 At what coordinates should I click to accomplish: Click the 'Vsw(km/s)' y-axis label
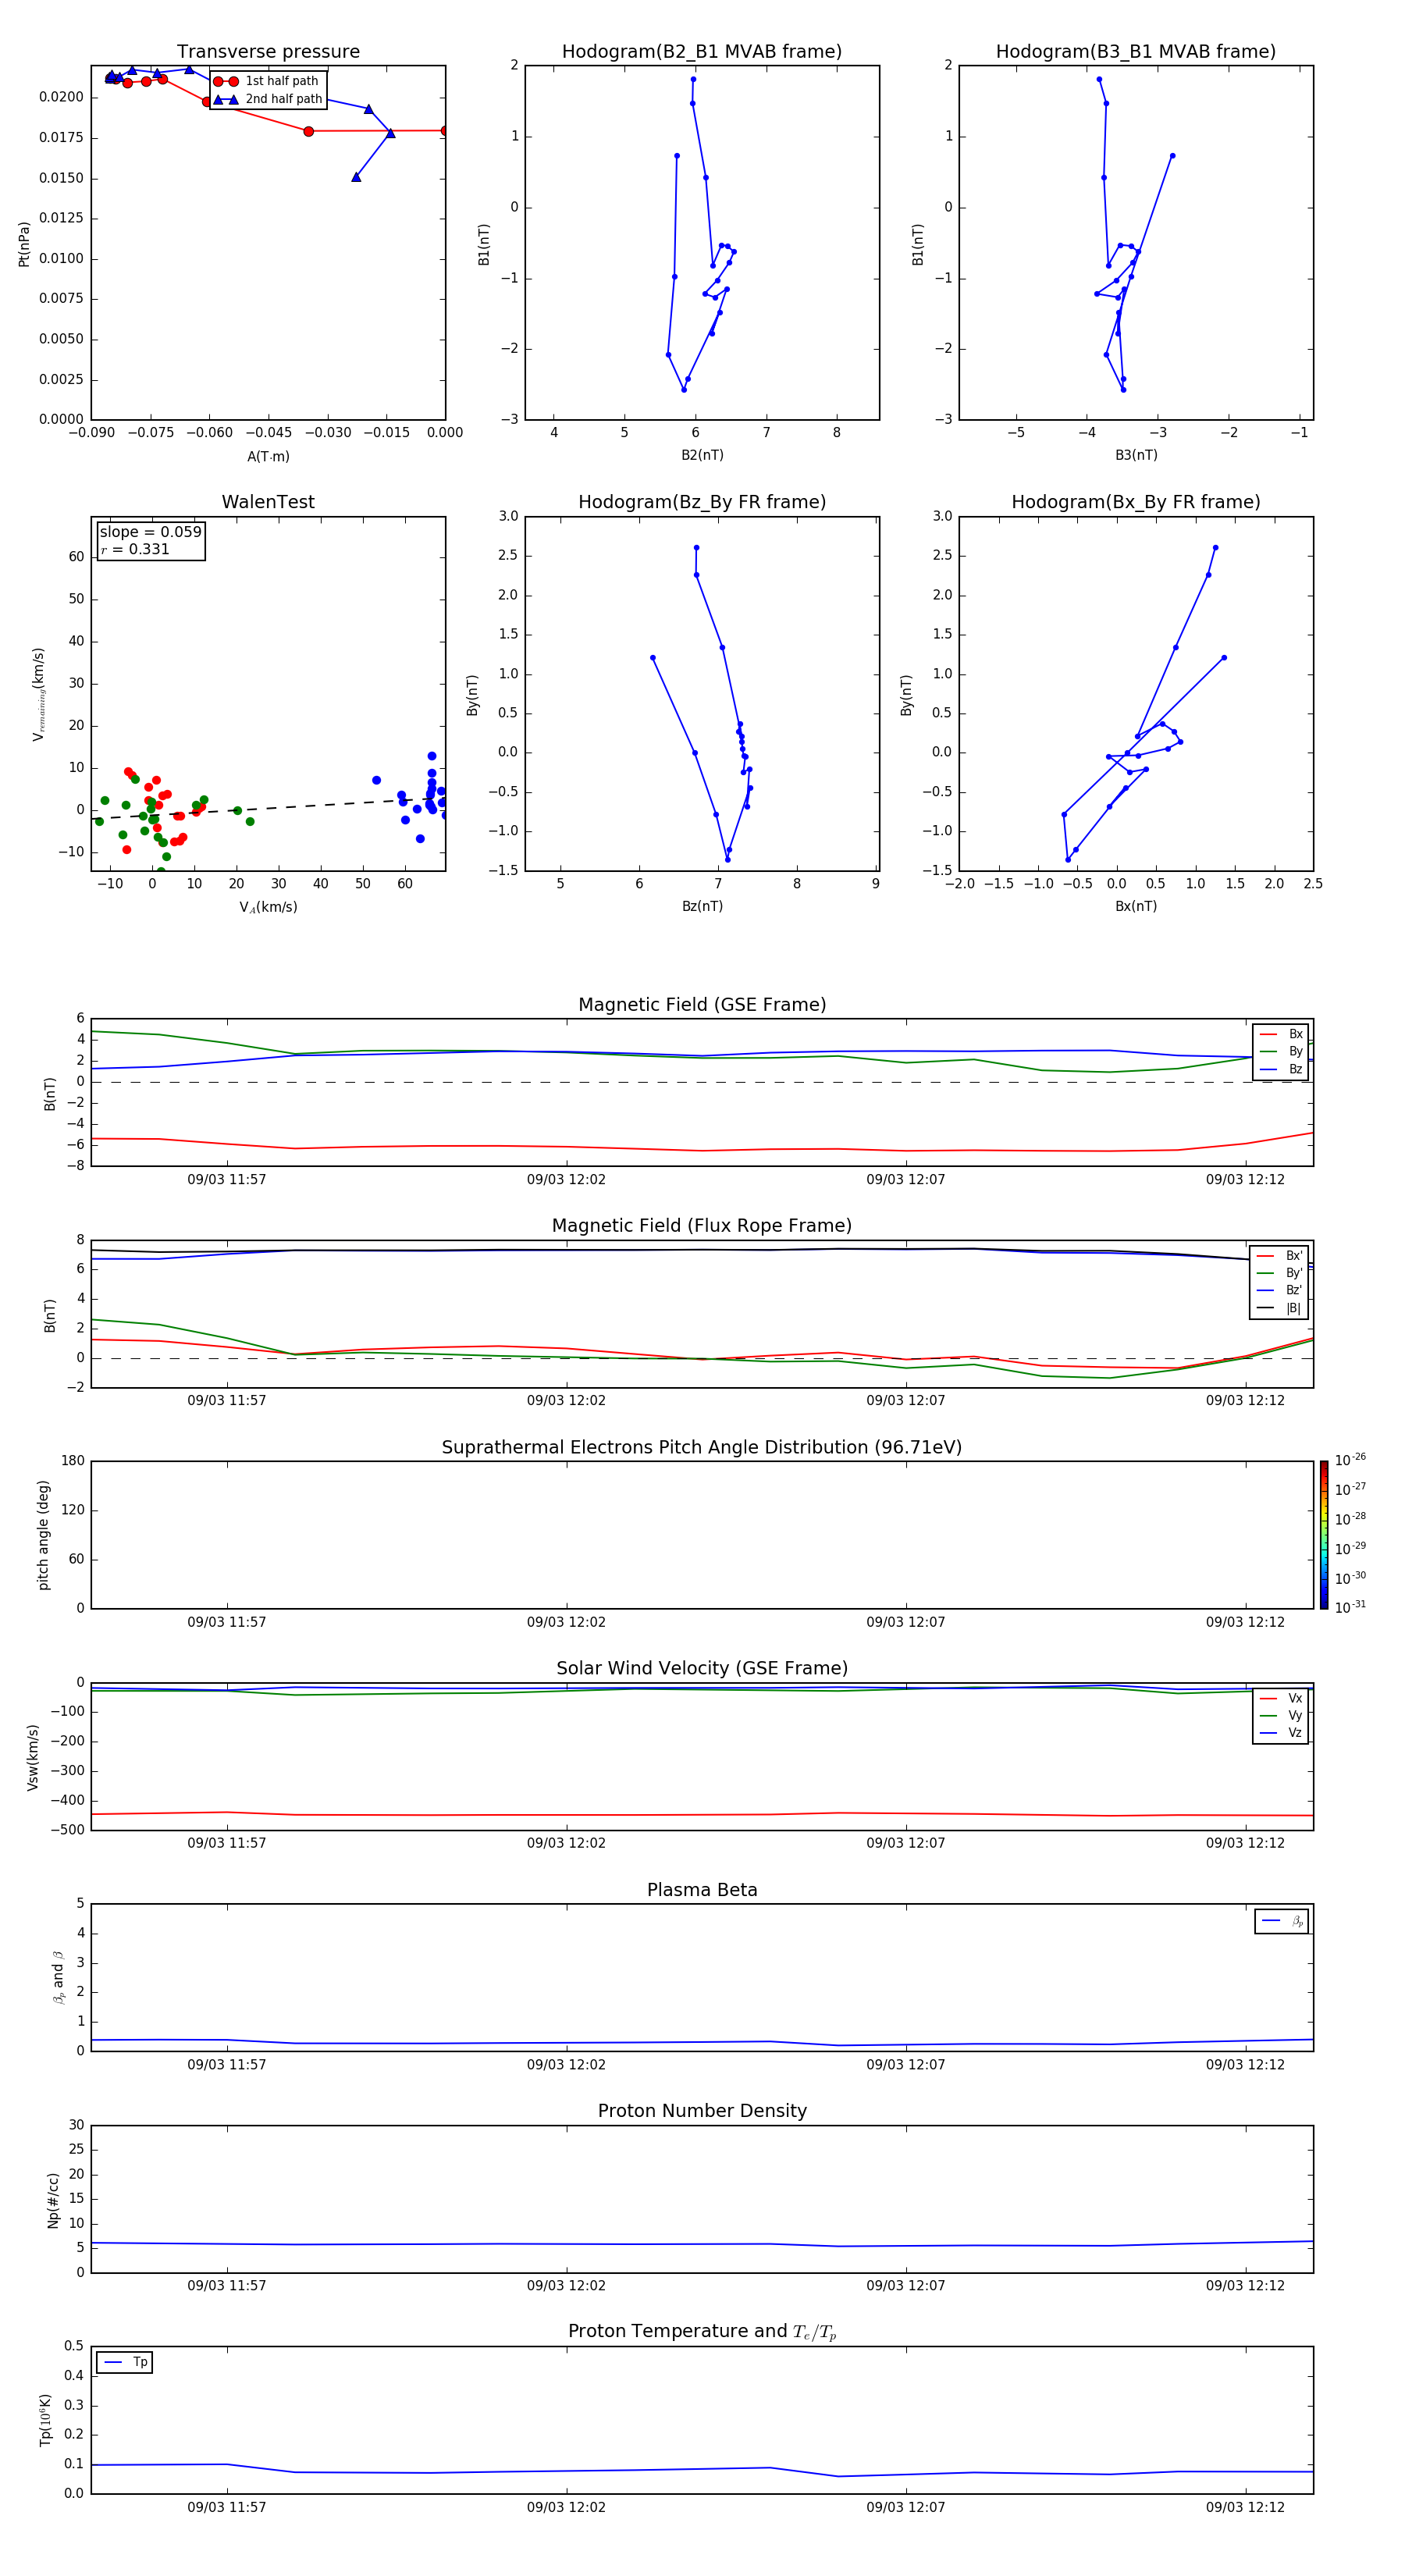(33, 1757)
